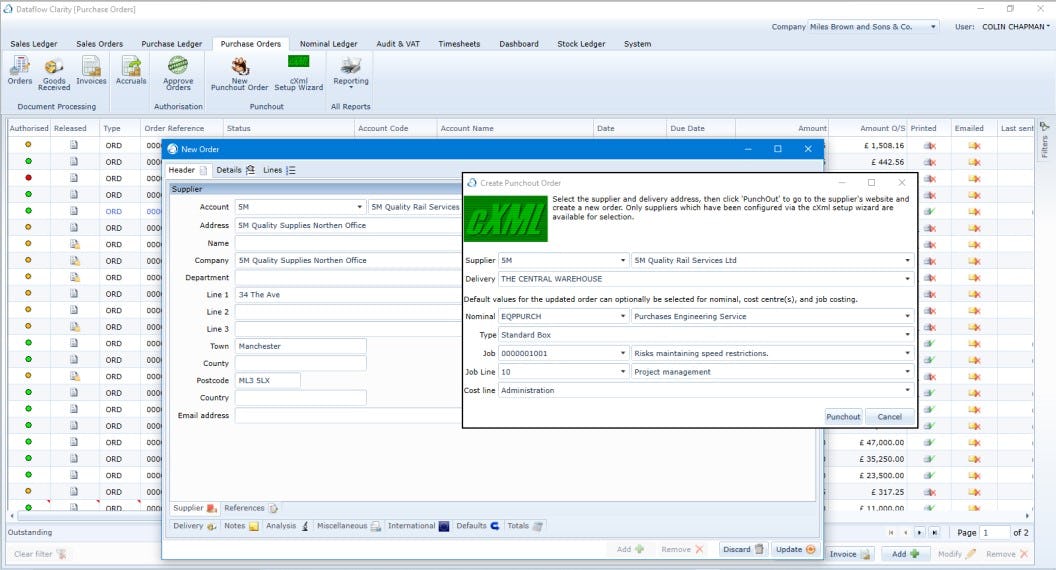The image size is (1056, 570).
Task: Open the Timesheets tab
Action: [459, 44]
